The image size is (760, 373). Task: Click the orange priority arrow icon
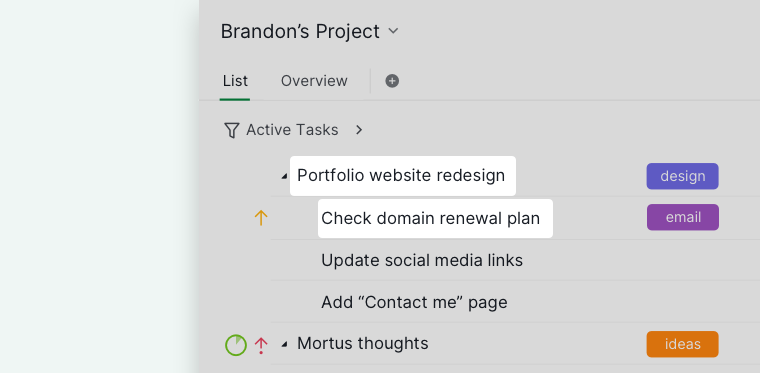coord(261,218)
